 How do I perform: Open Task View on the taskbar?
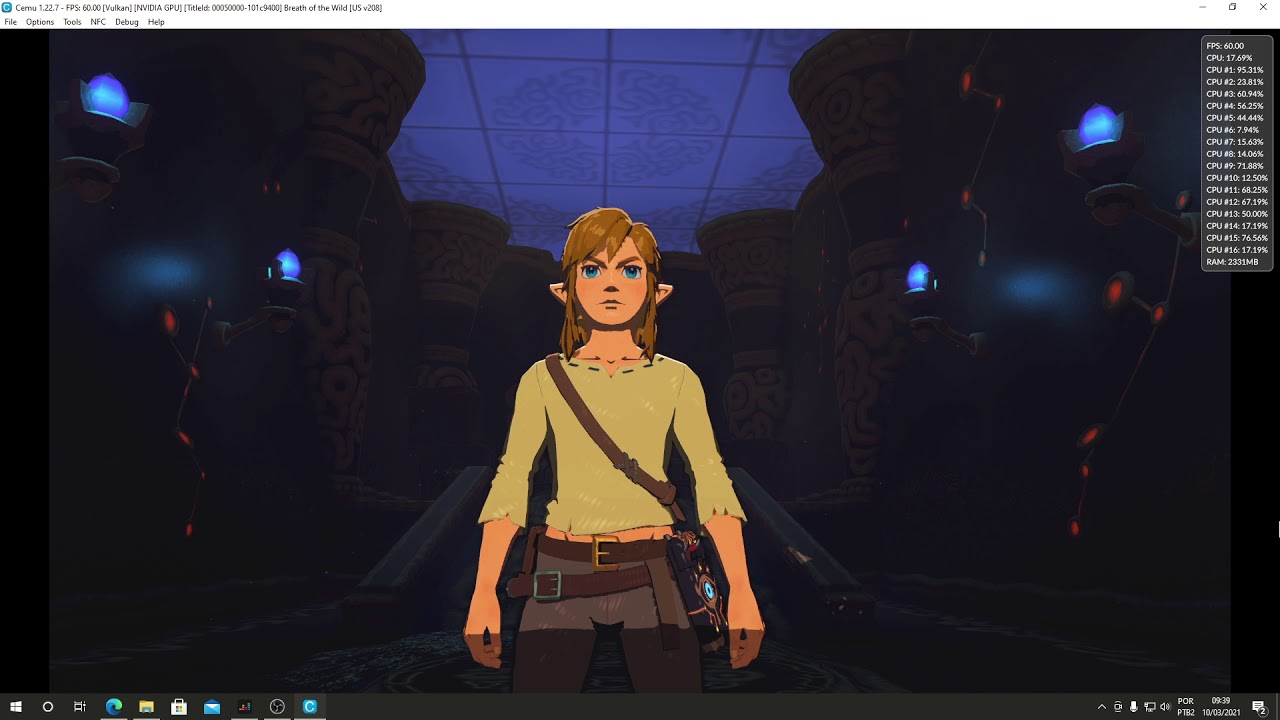point(80,707)
